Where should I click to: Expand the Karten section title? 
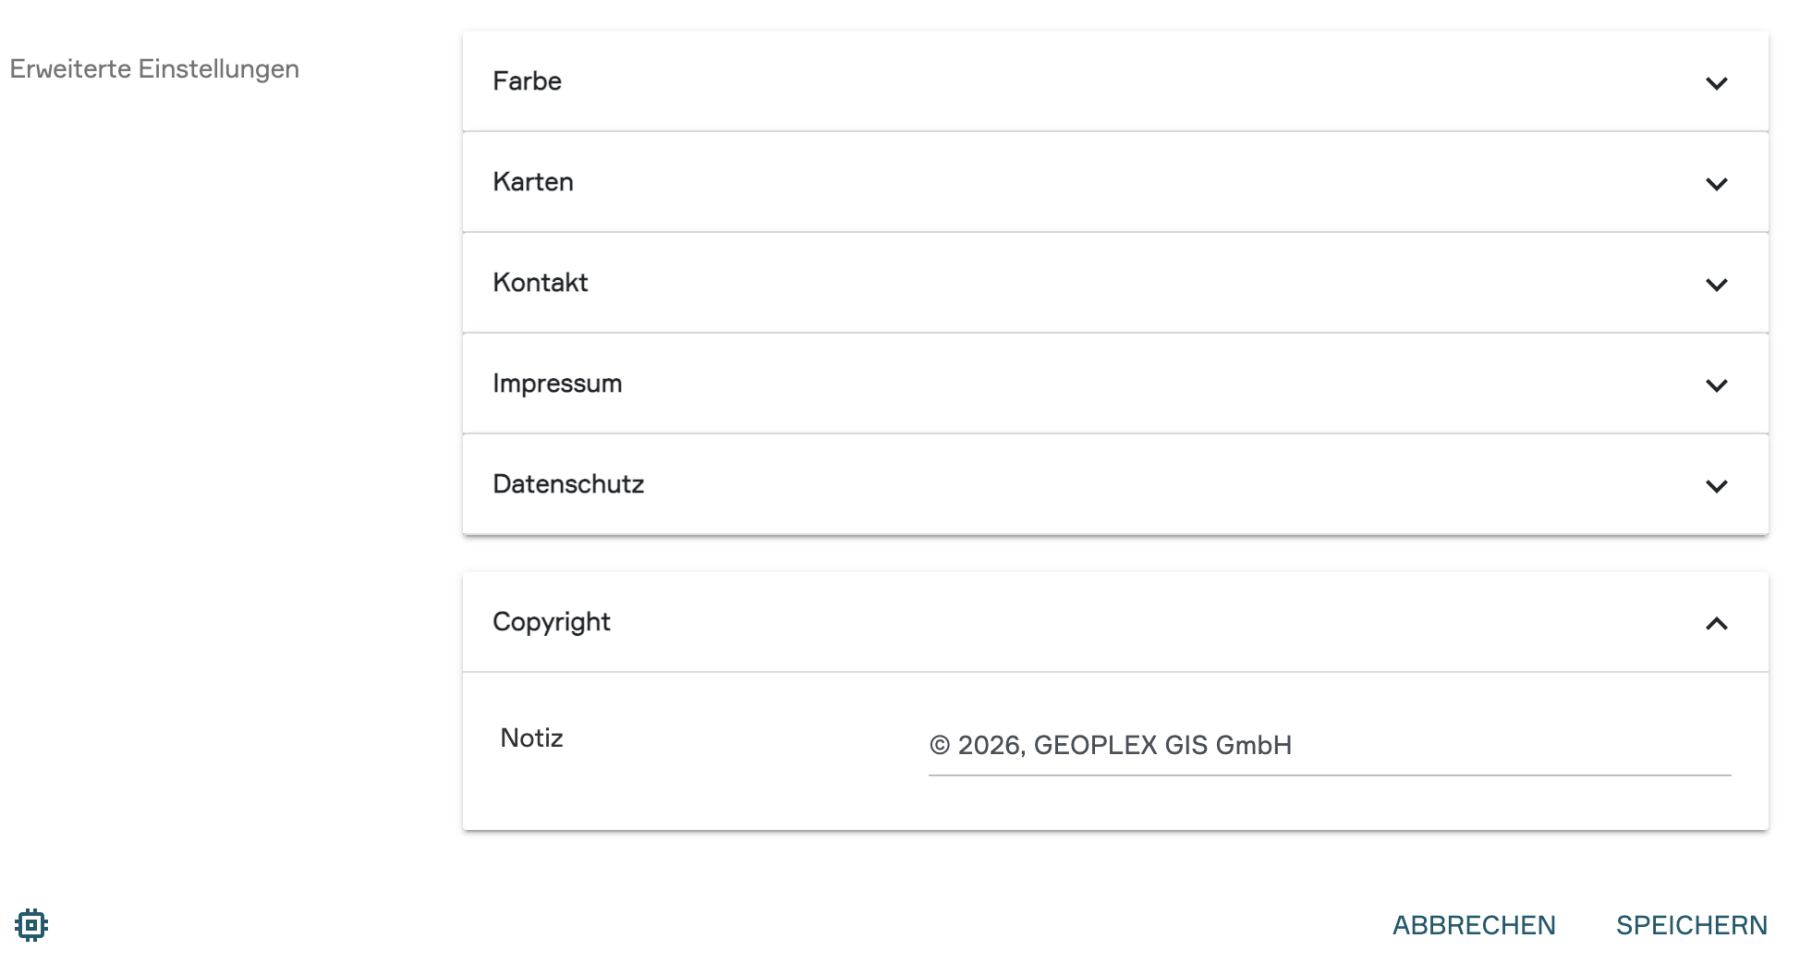click(x=533, y=182)
